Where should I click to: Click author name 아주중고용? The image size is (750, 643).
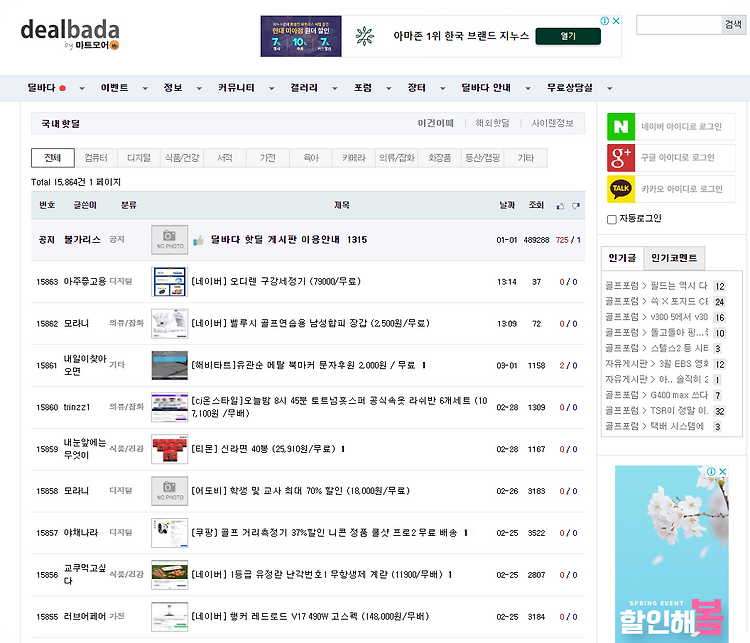pos(85,281)
